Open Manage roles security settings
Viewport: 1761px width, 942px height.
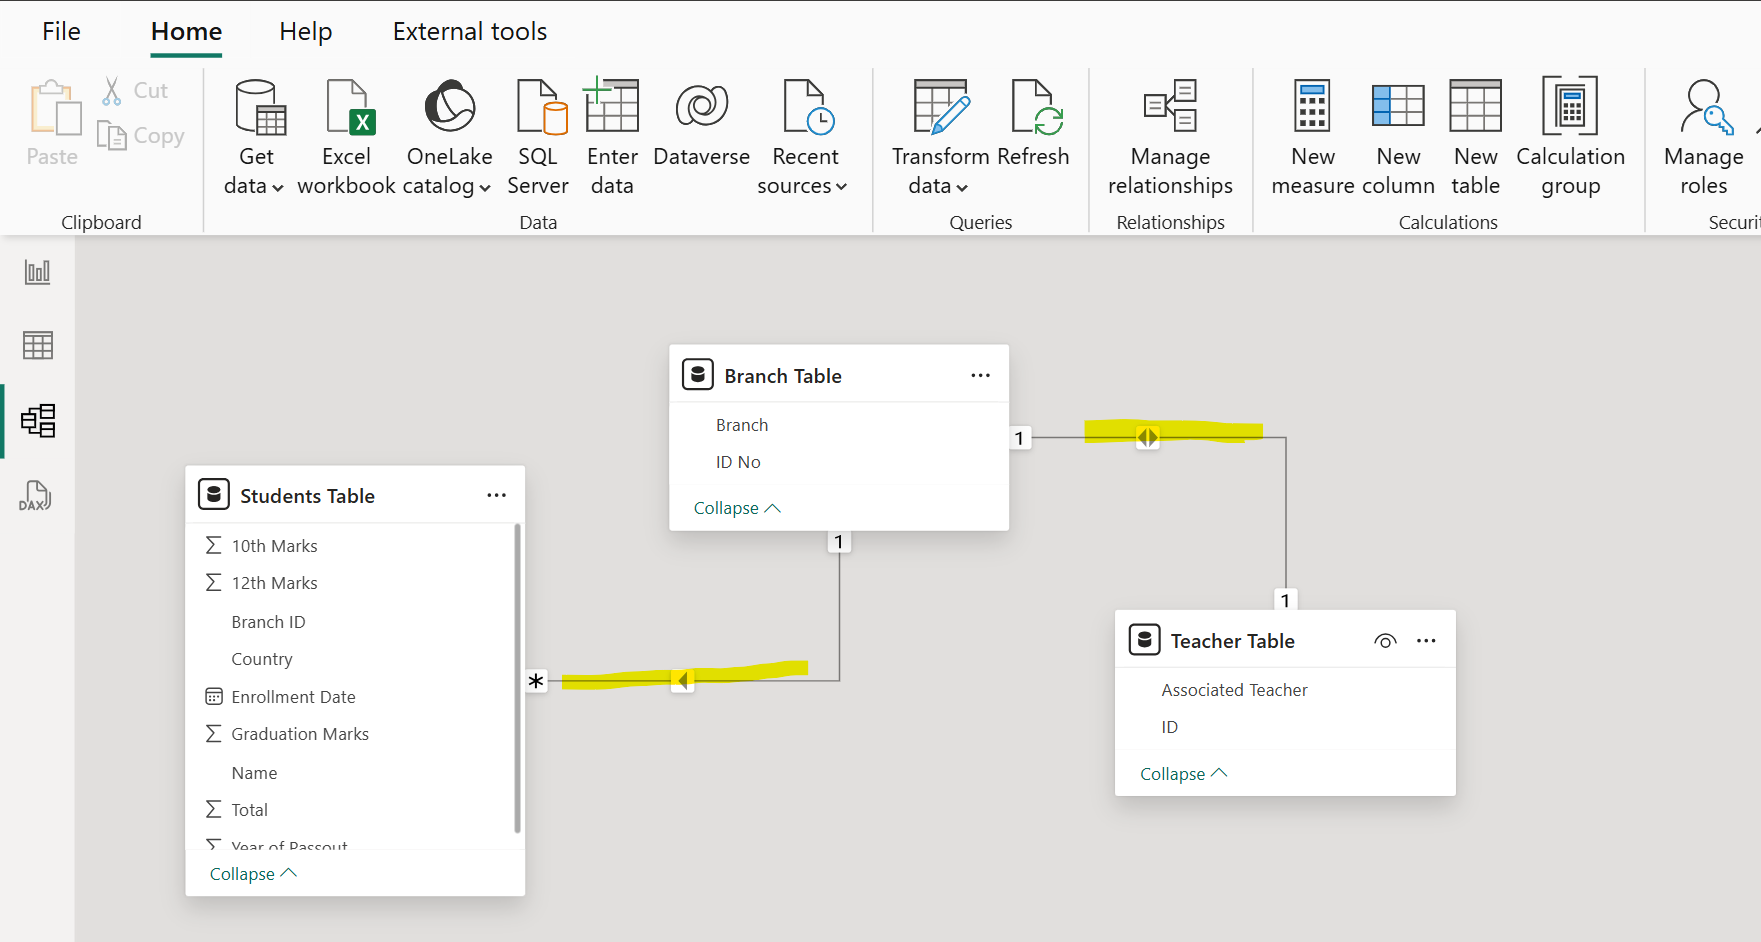point(1703,135)
